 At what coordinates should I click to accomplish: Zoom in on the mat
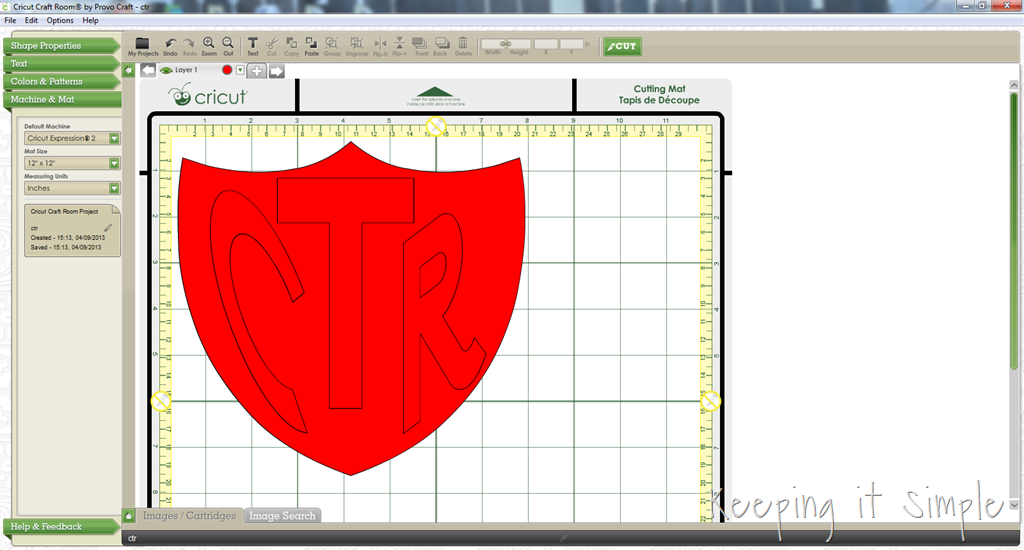(x=208, y=46)
